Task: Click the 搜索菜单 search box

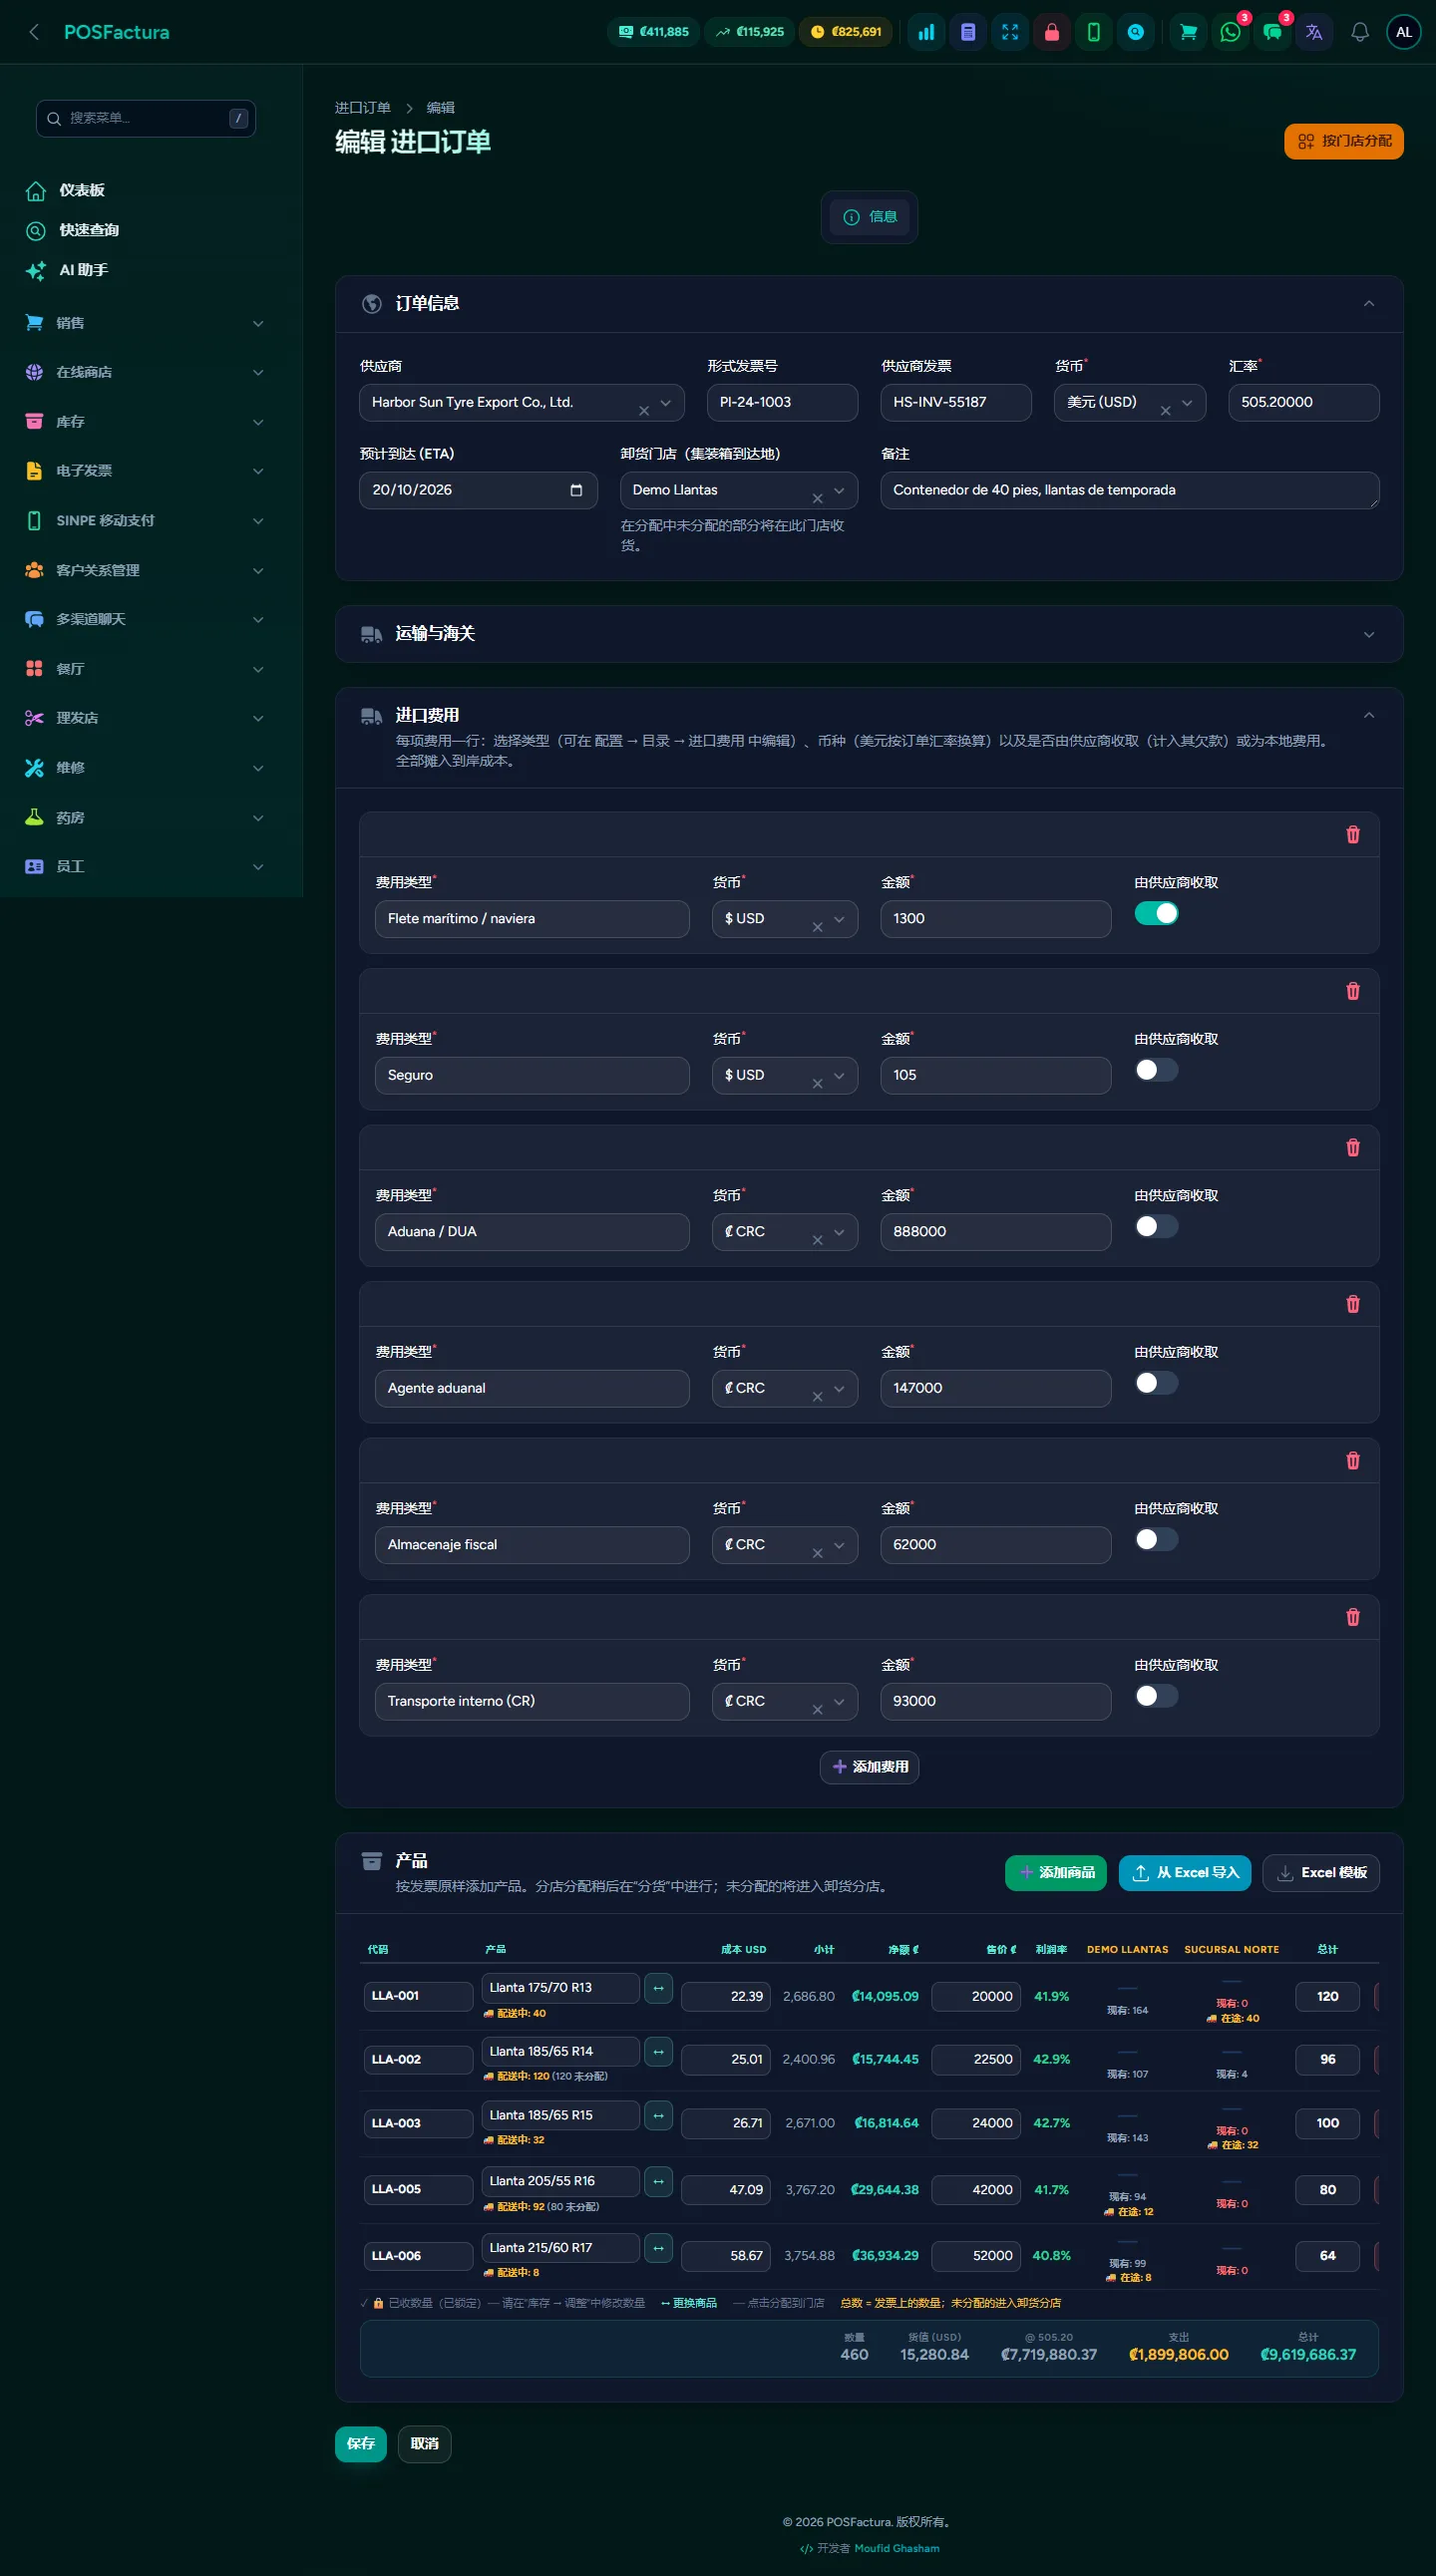Action: [146, 118]
